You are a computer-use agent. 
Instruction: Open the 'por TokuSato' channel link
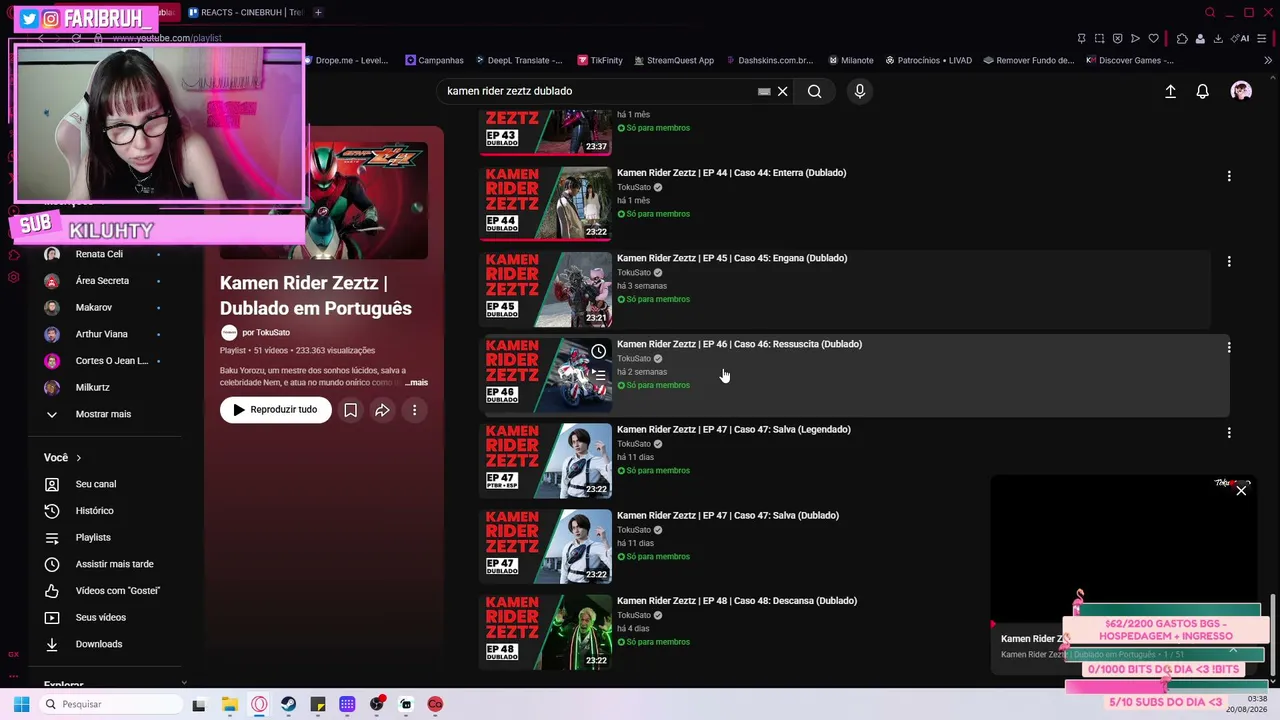pos(266,333)
